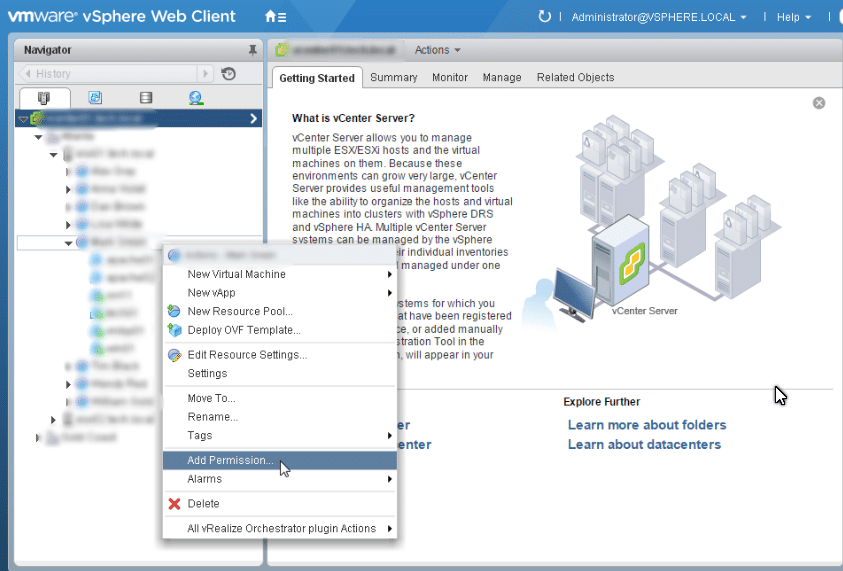The image size is (843, 571).
Task: Click the 'What is vCenter Server?' heading
Action: tap(353, 118)
